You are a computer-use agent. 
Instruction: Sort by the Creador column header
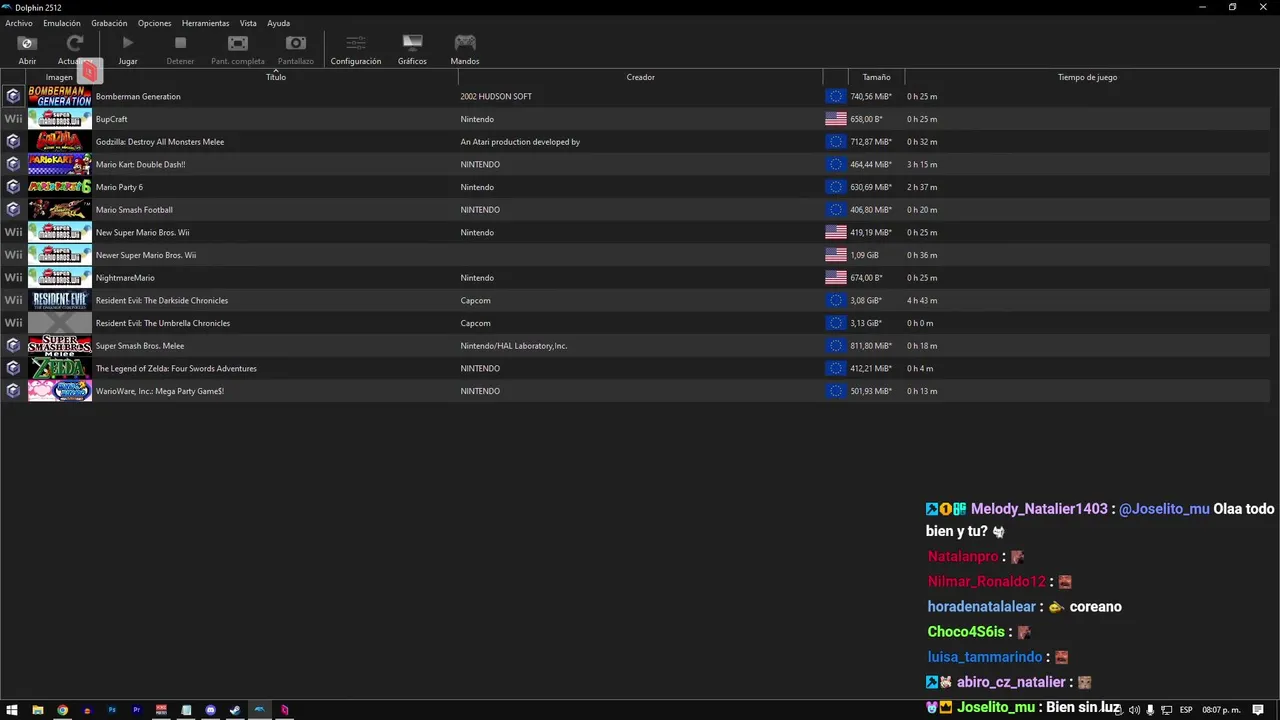click(x=641, y=77)
